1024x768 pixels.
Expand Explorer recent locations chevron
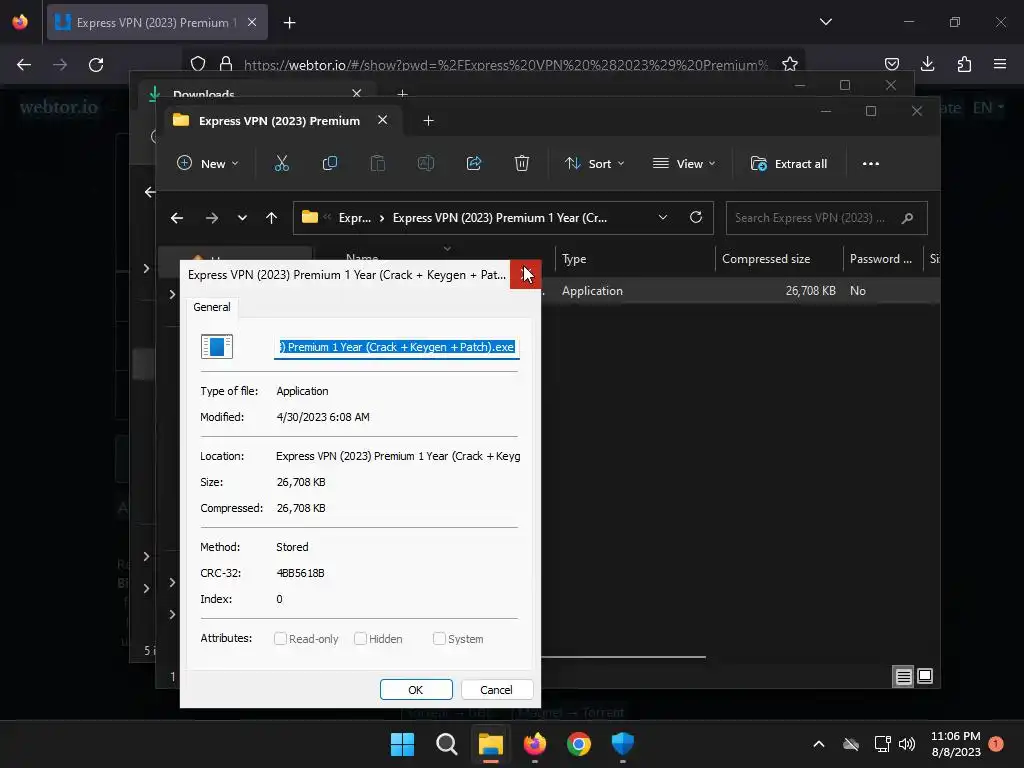pos(242,218)
